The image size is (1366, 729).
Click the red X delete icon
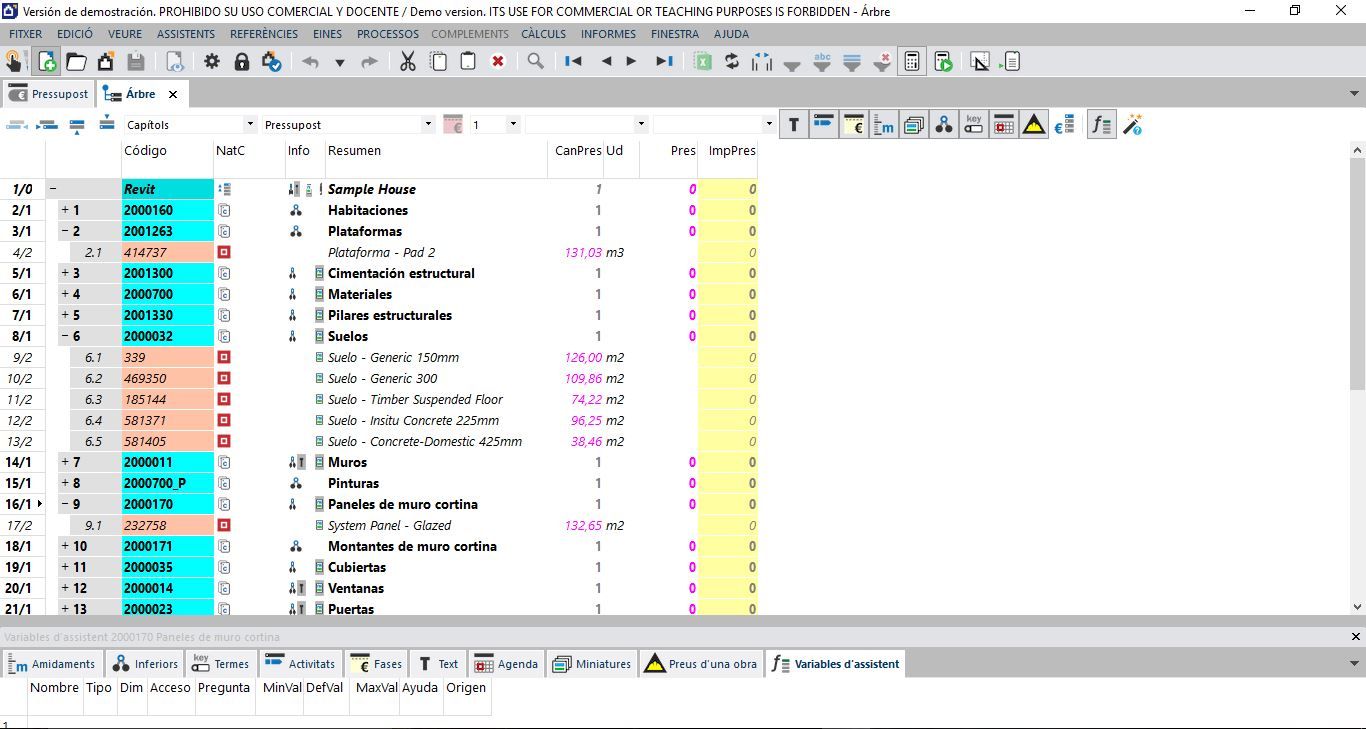[x=498, y=62]
